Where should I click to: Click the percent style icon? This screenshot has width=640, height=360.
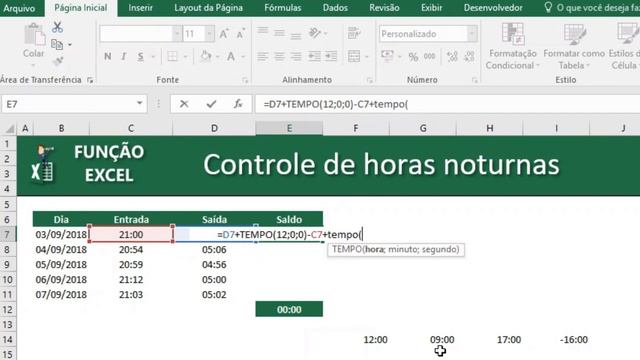coord(413,57)
